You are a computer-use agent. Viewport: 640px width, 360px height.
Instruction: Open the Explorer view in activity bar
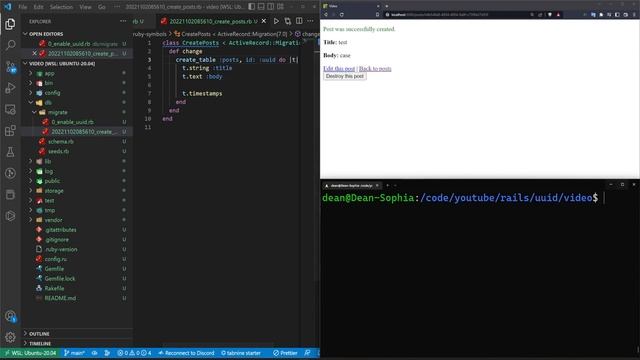click(x=10, y=24)
